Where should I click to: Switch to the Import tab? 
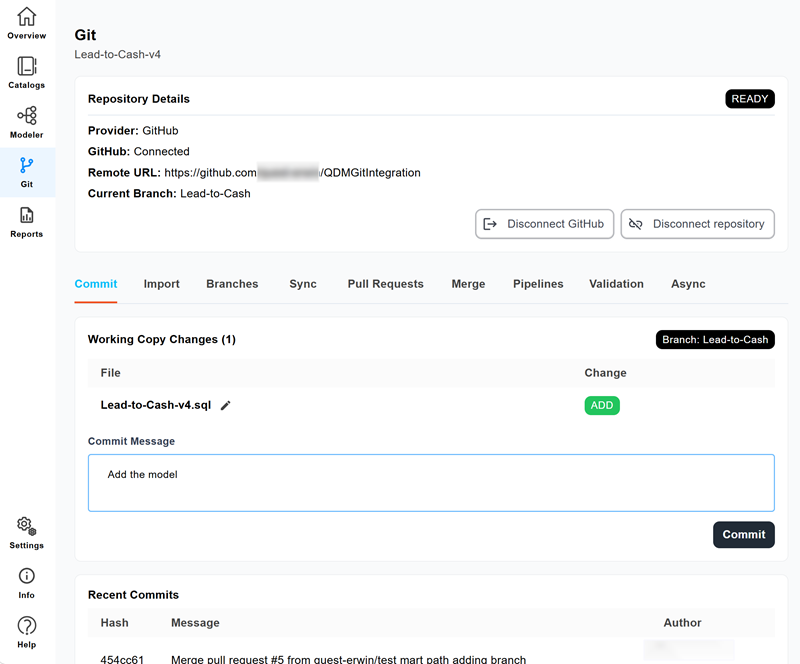pos(162,284)
